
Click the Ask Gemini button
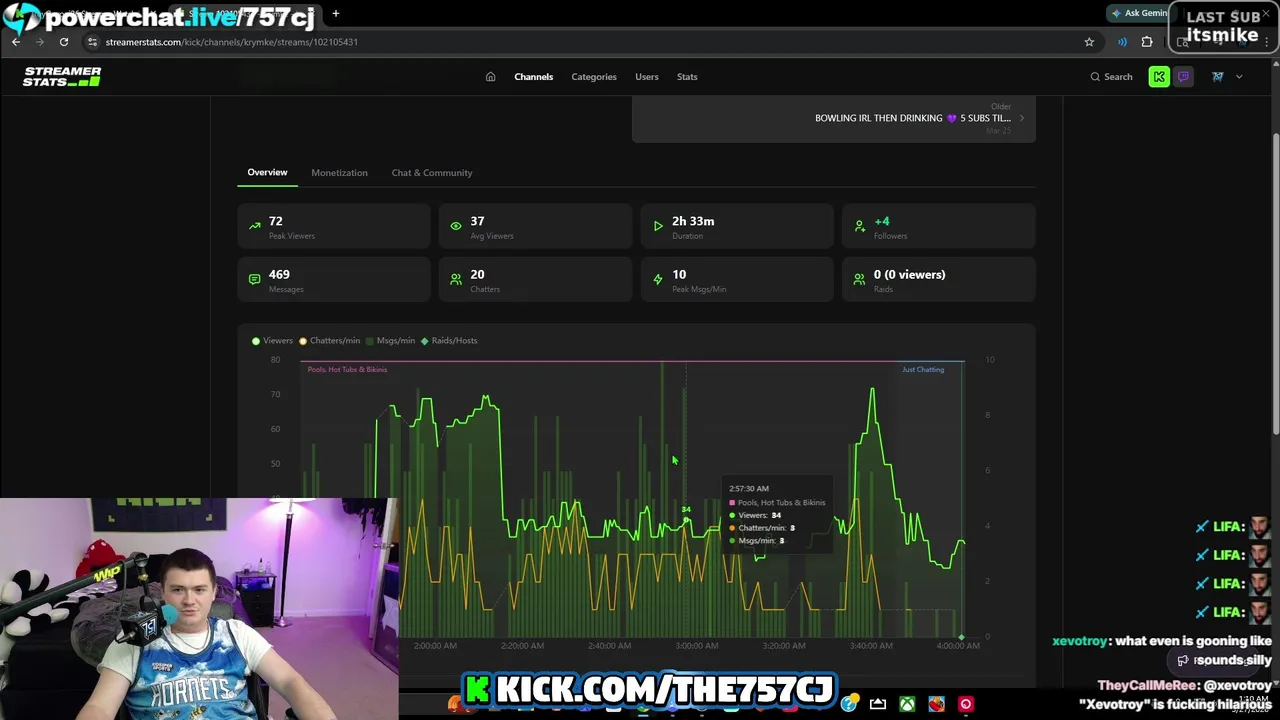tap(1139, 13)
